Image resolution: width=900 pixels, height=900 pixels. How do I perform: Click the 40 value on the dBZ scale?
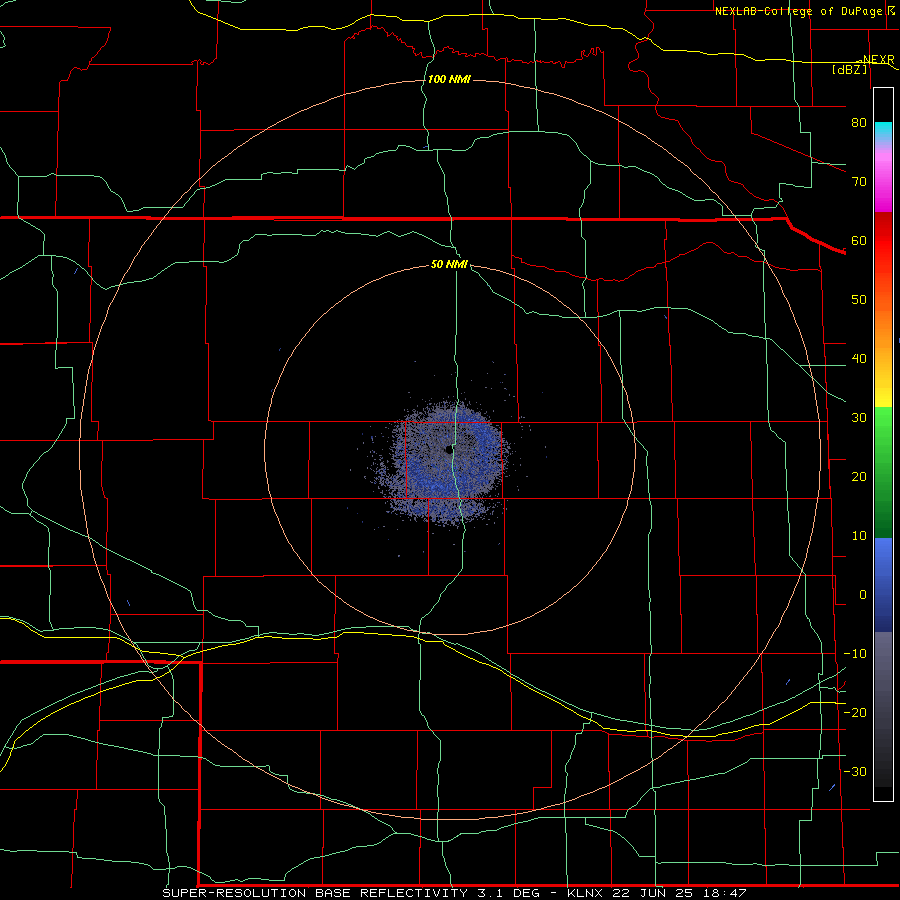[859, 359]
